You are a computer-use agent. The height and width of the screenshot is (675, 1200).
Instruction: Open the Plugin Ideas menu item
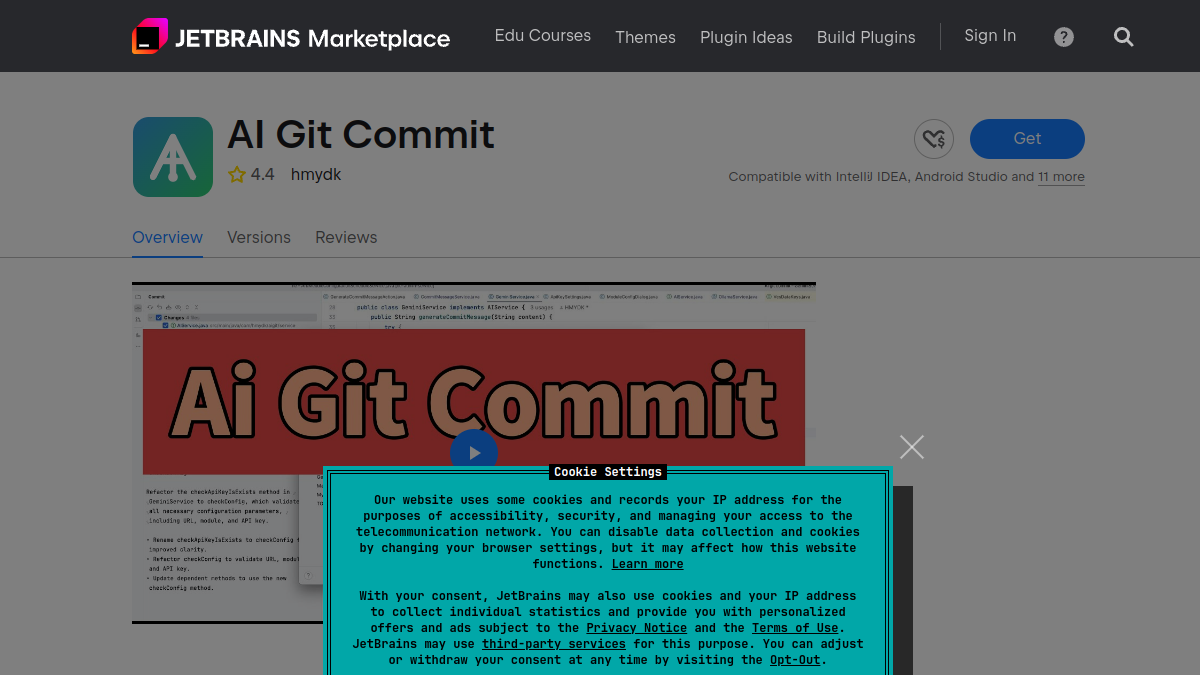(746, 37)
